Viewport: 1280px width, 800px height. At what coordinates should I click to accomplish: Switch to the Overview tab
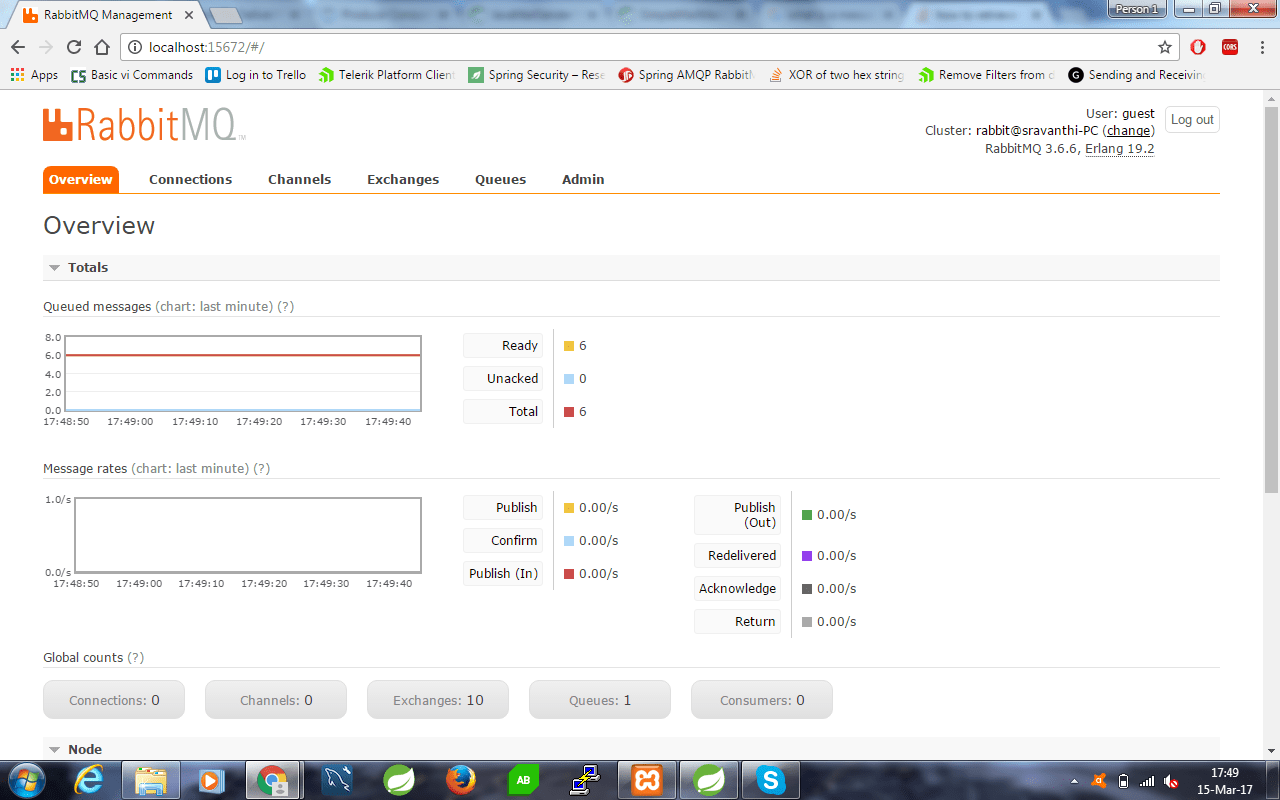tap(80, 180)
